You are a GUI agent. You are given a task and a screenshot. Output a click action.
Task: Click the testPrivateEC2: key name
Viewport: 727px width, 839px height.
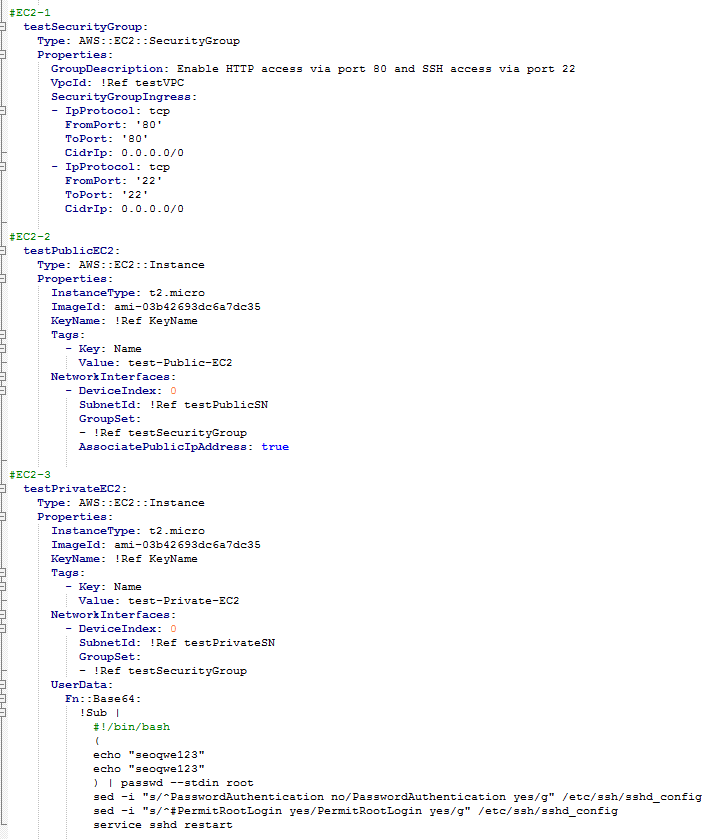[x=75, y=489]
